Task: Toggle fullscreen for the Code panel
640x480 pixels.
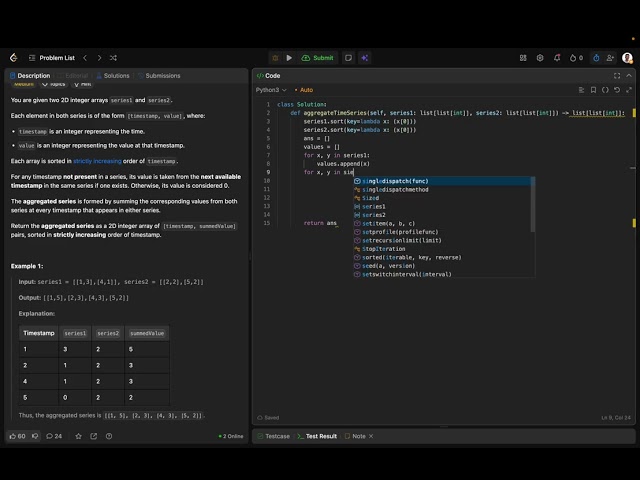Action: coord(617,76)
